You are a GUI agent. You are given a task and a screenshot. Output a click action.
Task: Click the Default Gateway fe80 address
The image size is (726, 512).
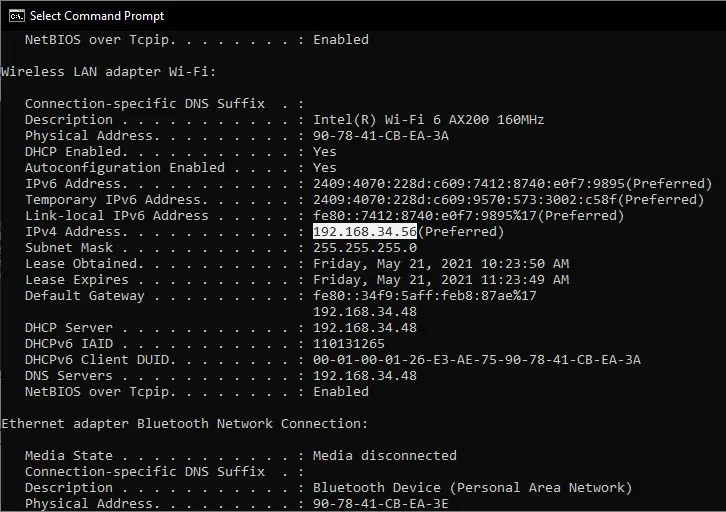pyautogui.click(x=425, y=296)
